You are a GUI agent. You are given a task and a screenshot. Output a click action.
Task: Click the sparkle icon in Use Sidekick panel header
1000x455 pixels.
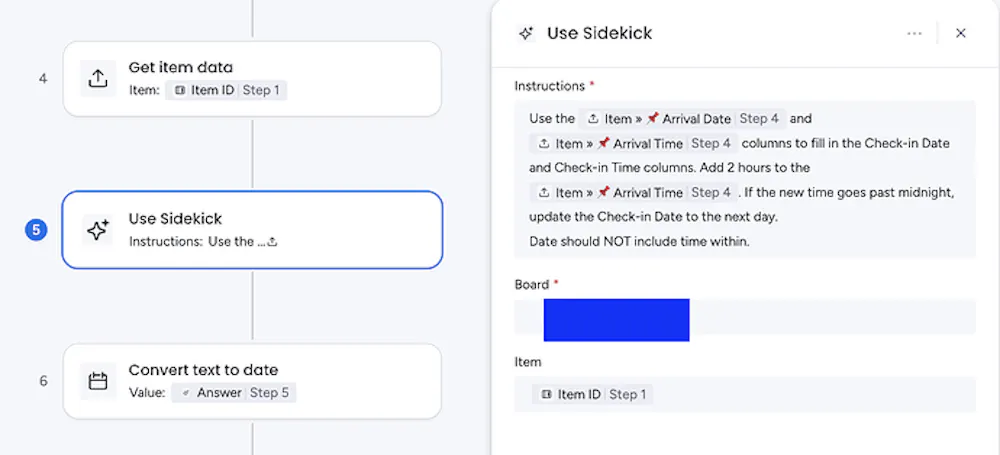point(526,33)
